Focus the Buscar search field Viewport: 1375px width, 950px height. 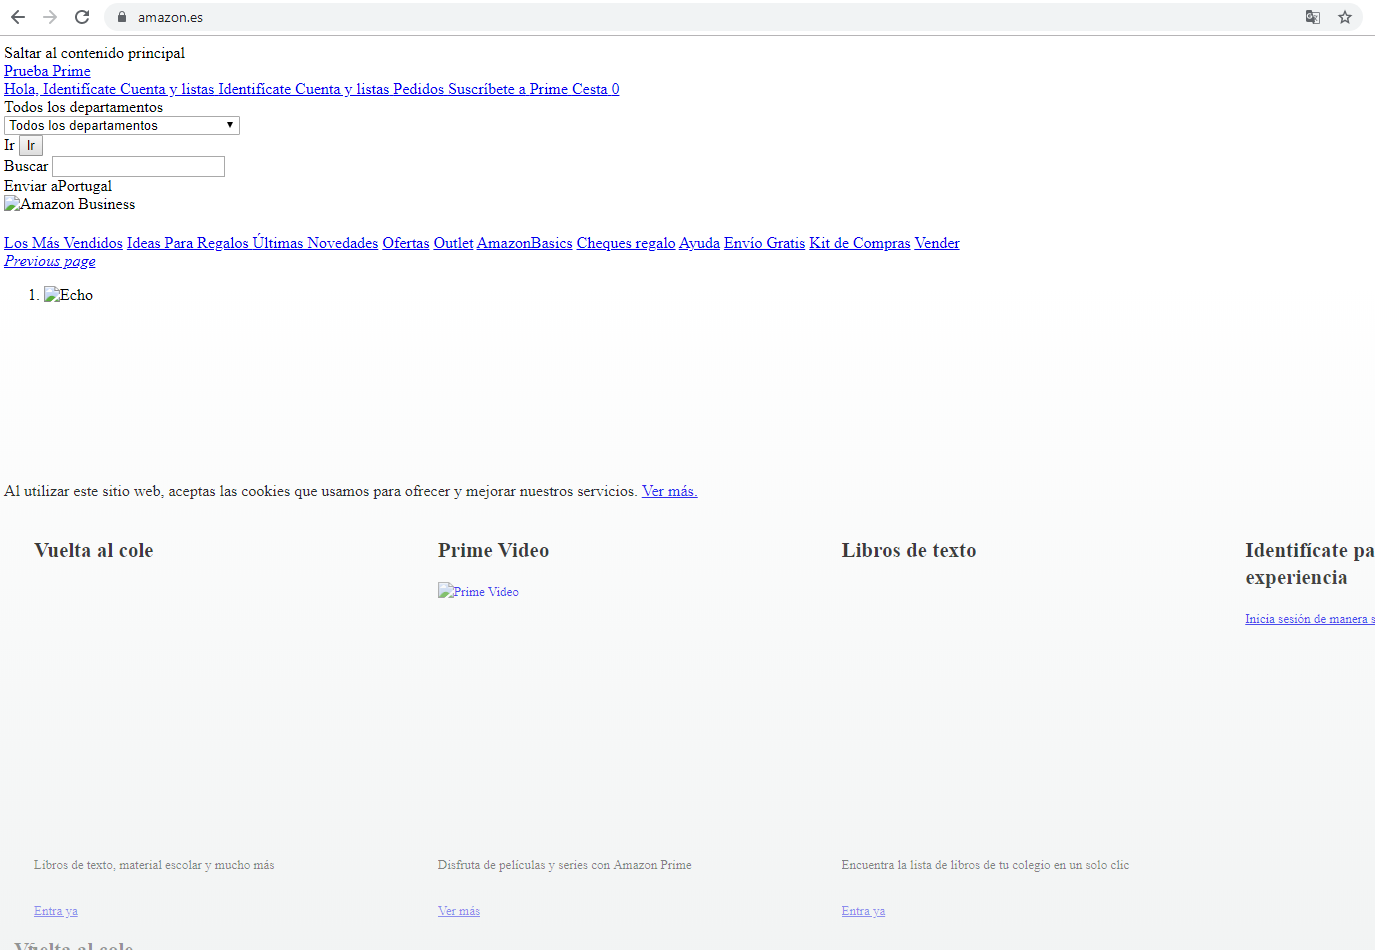pyautogui.click(x=138, y=166)
